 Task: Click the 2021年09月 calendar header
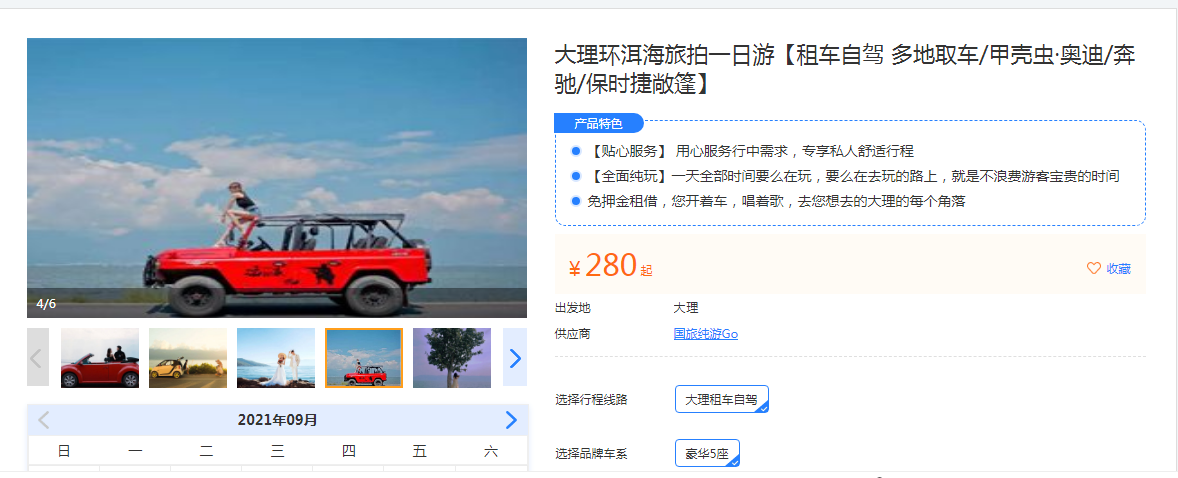278,419
